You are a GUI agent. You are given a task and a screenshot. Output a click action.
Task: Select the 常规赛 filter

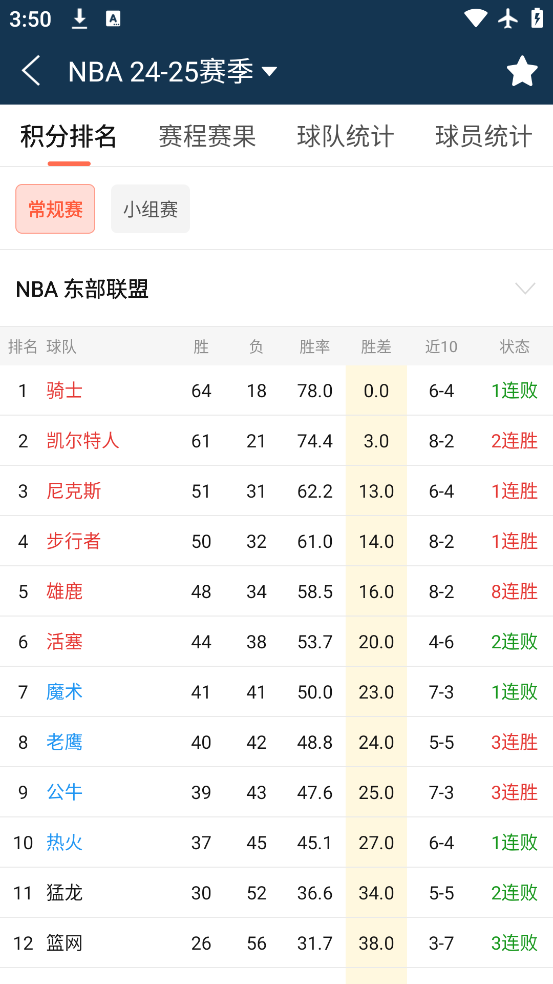coord(55,209)
